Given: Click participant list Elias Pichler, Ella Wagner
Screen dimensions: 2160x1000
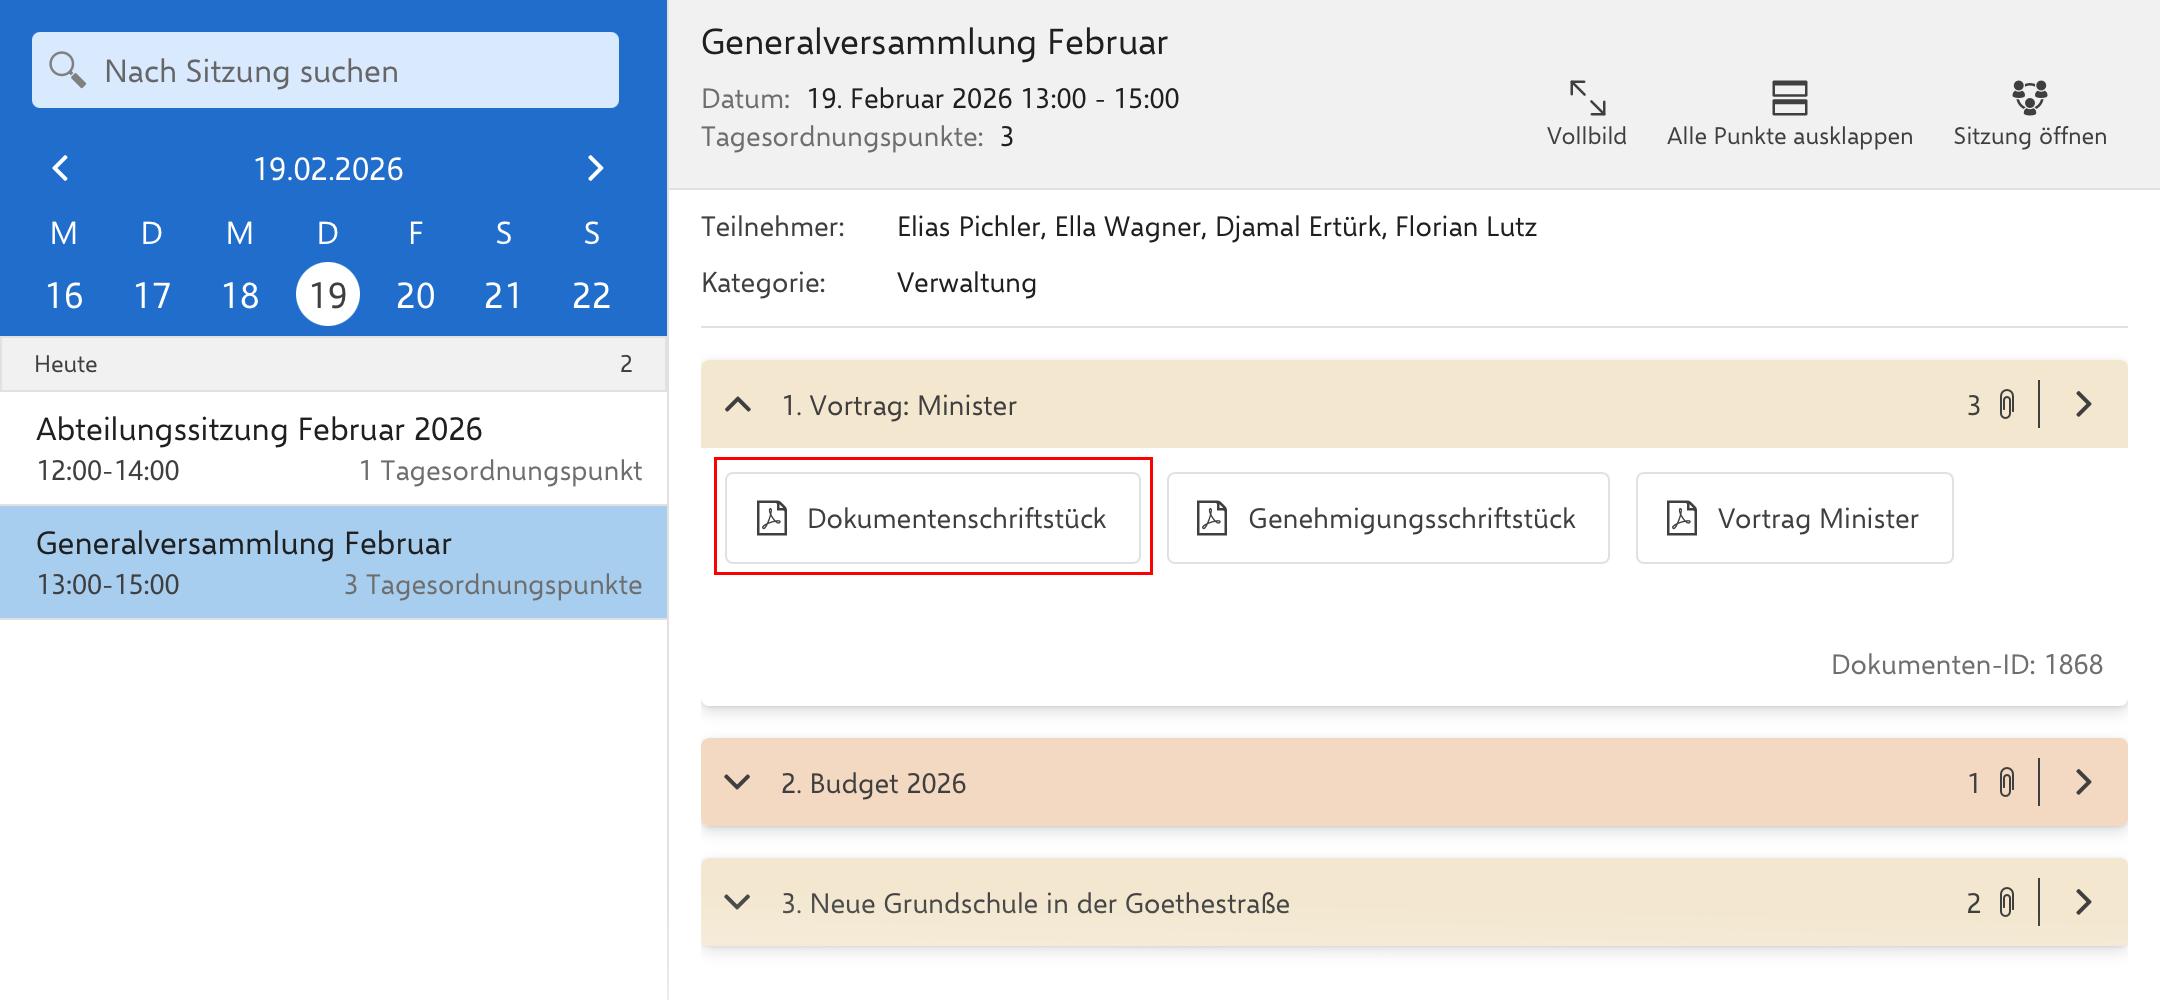Looking at the screenshot, I should pyautogui.click(x=1217, y=227).
